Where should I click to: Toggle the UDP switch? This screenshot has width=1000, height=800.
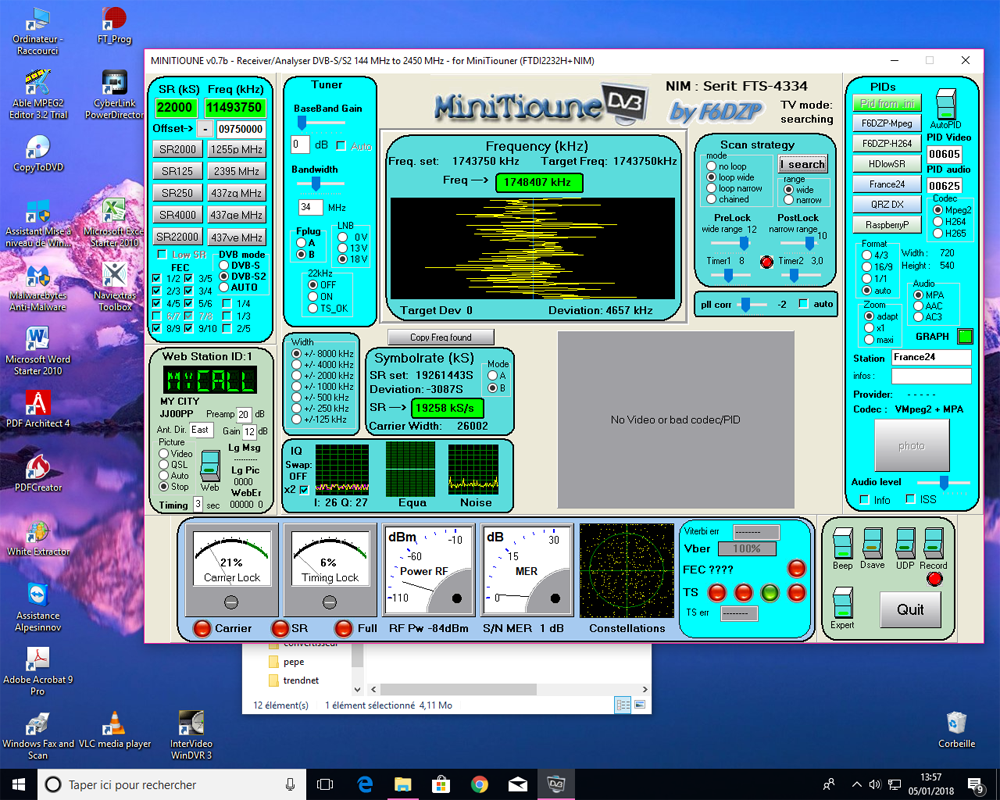905,544
